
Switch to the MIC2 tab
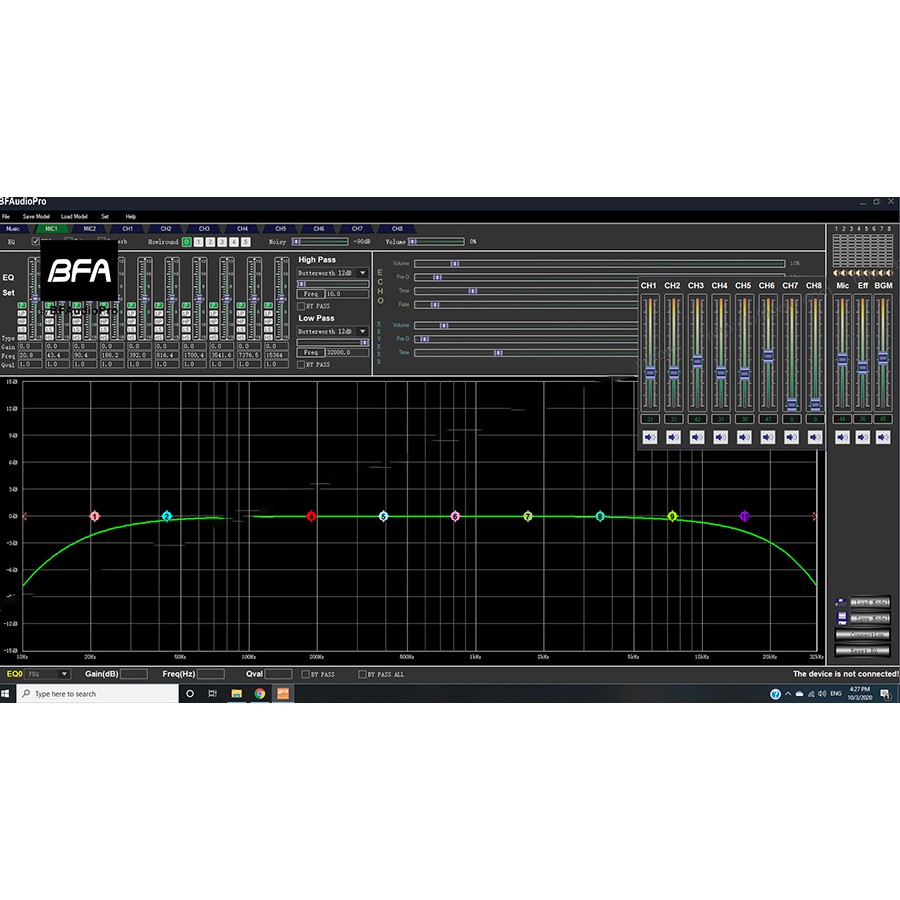pos(90,228)
